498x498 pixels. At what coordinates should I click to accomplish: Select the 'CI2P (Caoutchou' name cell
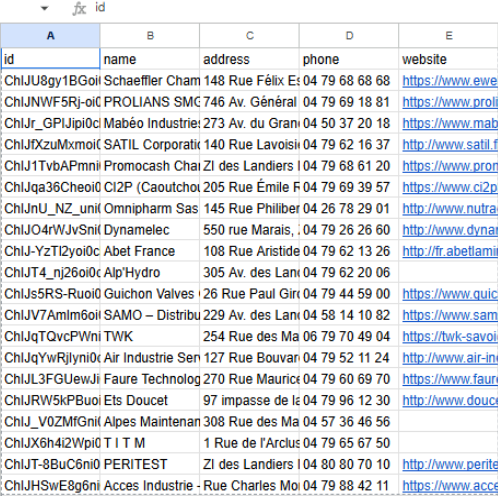click(150, 187)
